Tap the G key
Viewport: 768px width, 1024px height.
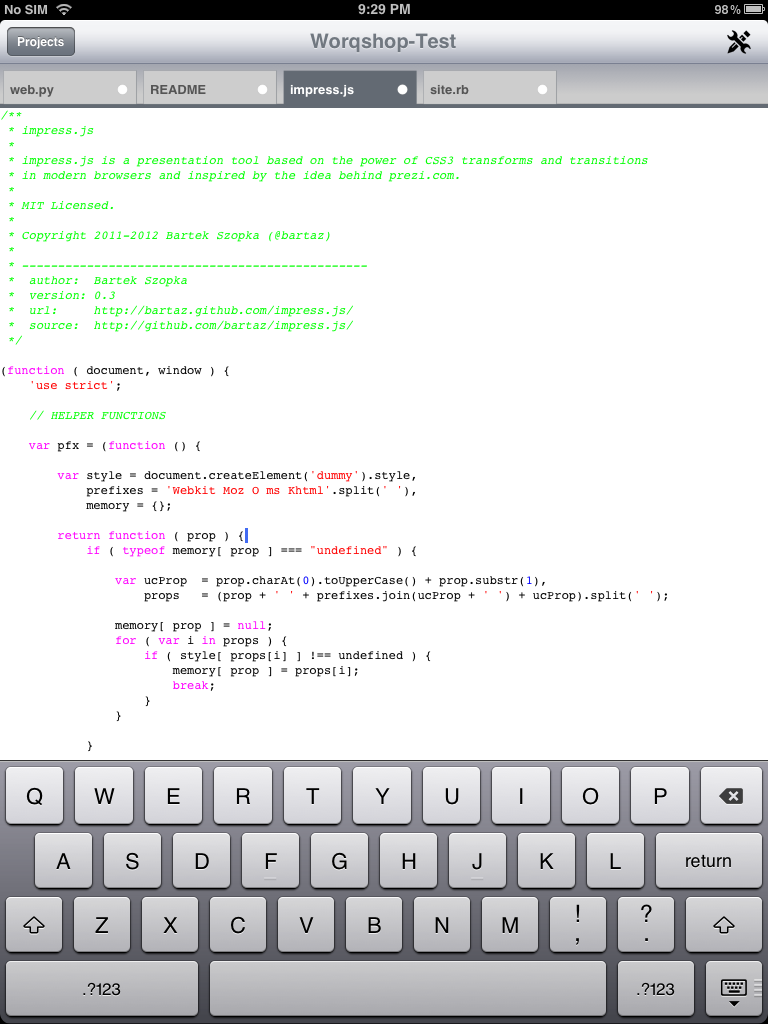[340, 861]
